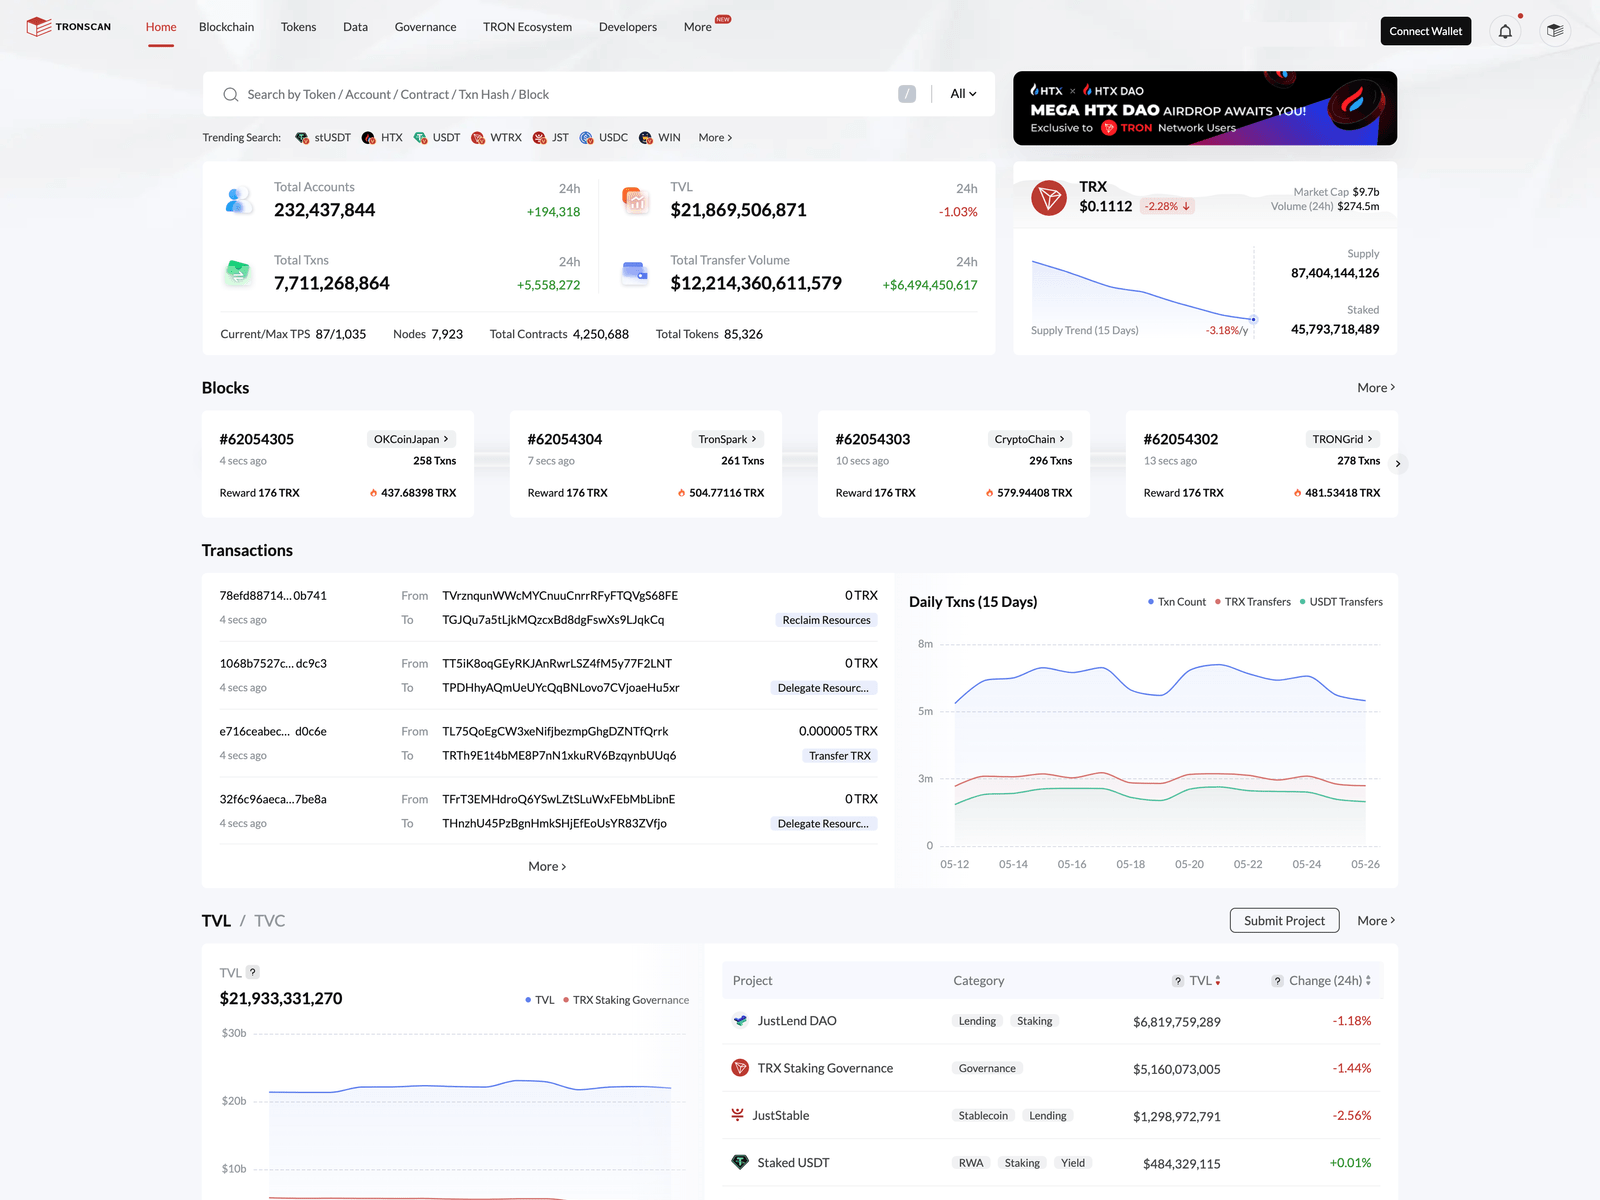Toggle TRX Staking Governance legend series
The height and width of the screenshot is (1200, 1600).
point(626,1000)
